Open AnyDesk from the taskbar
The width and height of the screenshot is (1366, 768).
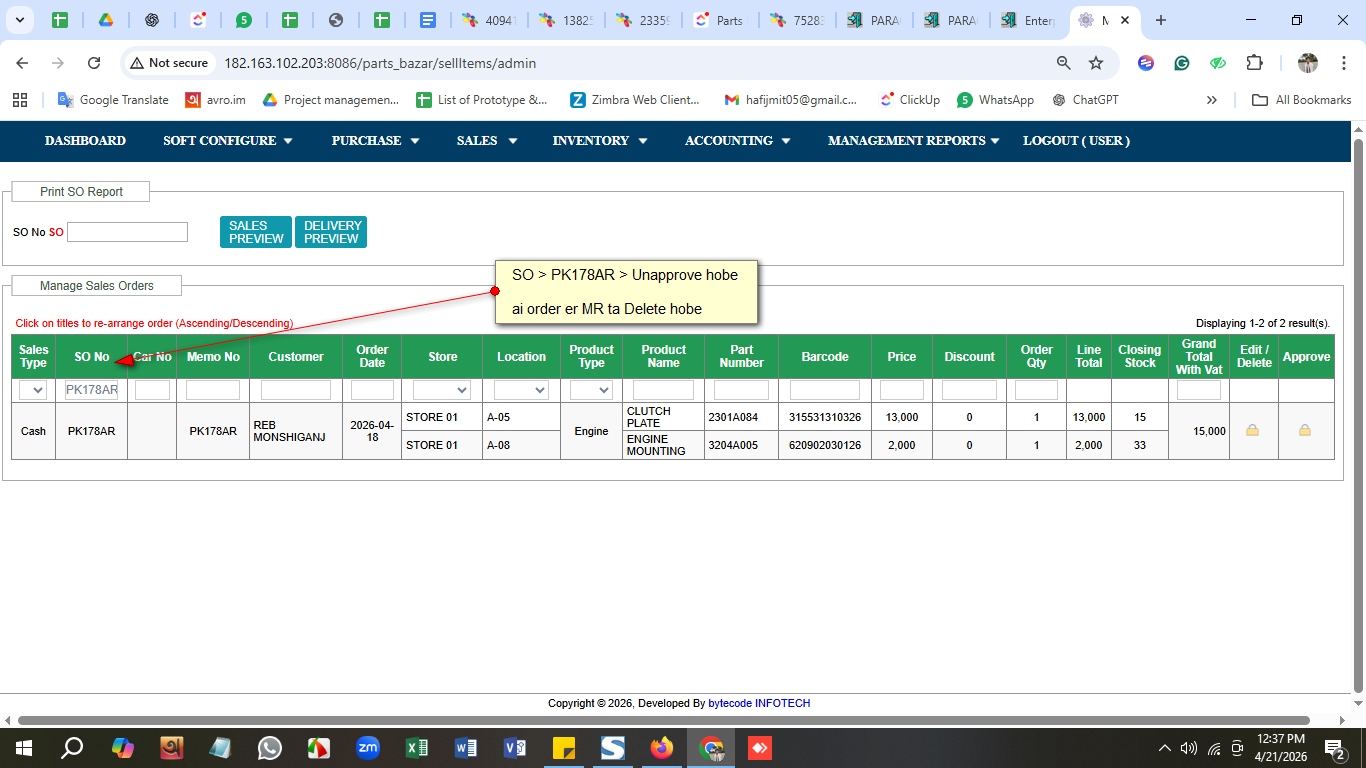click(x=760, y=748)
